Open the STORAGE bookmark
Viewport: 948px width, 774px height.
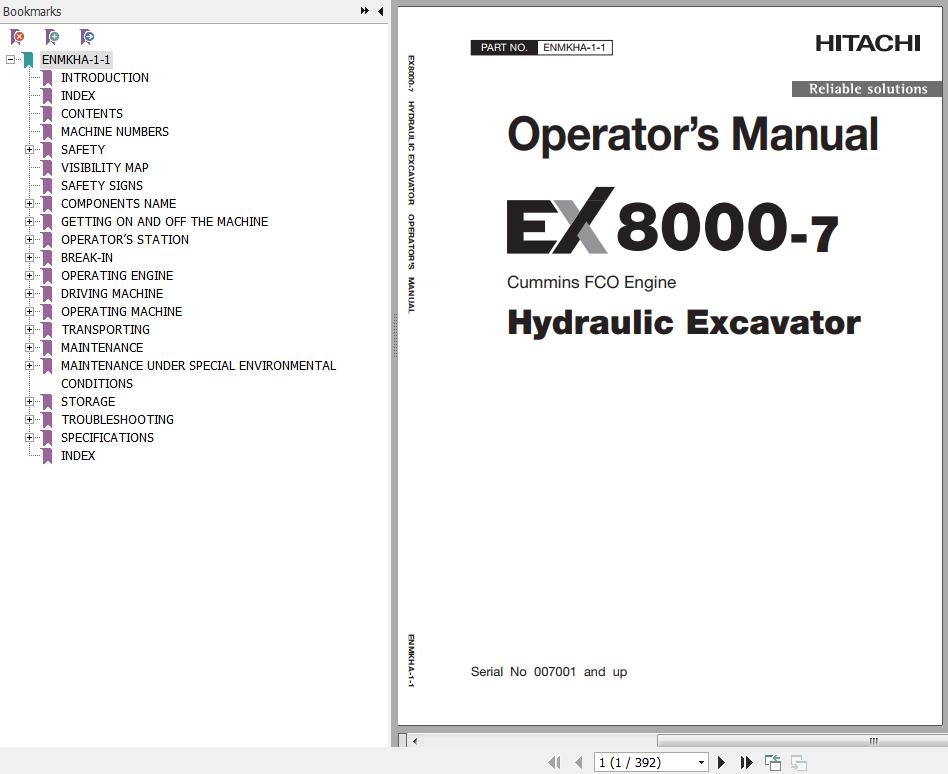pyautogui.click(x=88, y=402)
